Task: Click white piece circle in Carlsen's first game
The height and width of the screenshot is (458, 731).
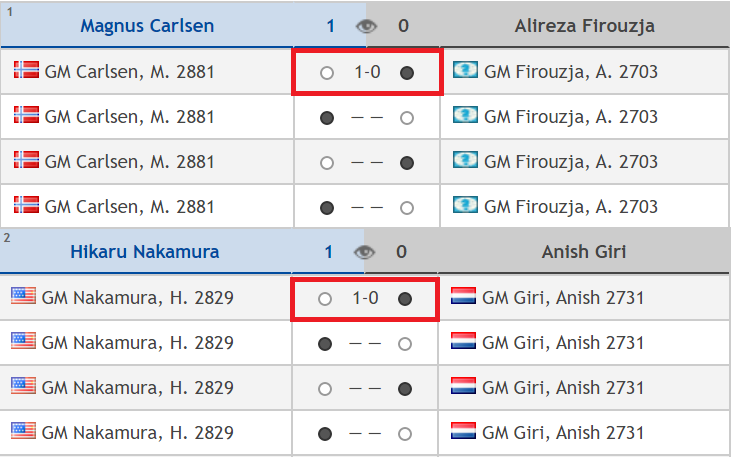Action: point(326,73)
